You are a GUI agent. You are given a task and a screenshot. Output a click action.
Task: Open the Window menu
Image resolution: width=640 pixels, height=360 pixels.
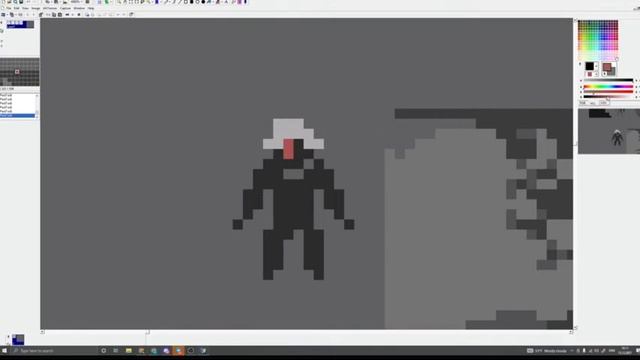click(79, 8)
